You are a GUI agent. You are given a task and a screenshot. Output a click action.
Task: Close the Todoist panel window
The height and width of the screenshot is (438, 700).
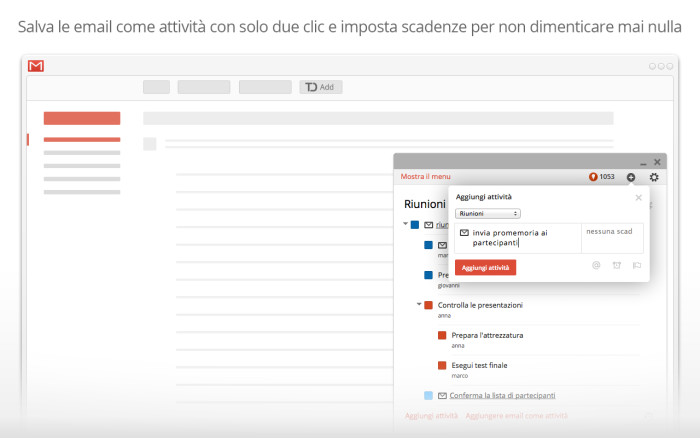coord(657,162)
